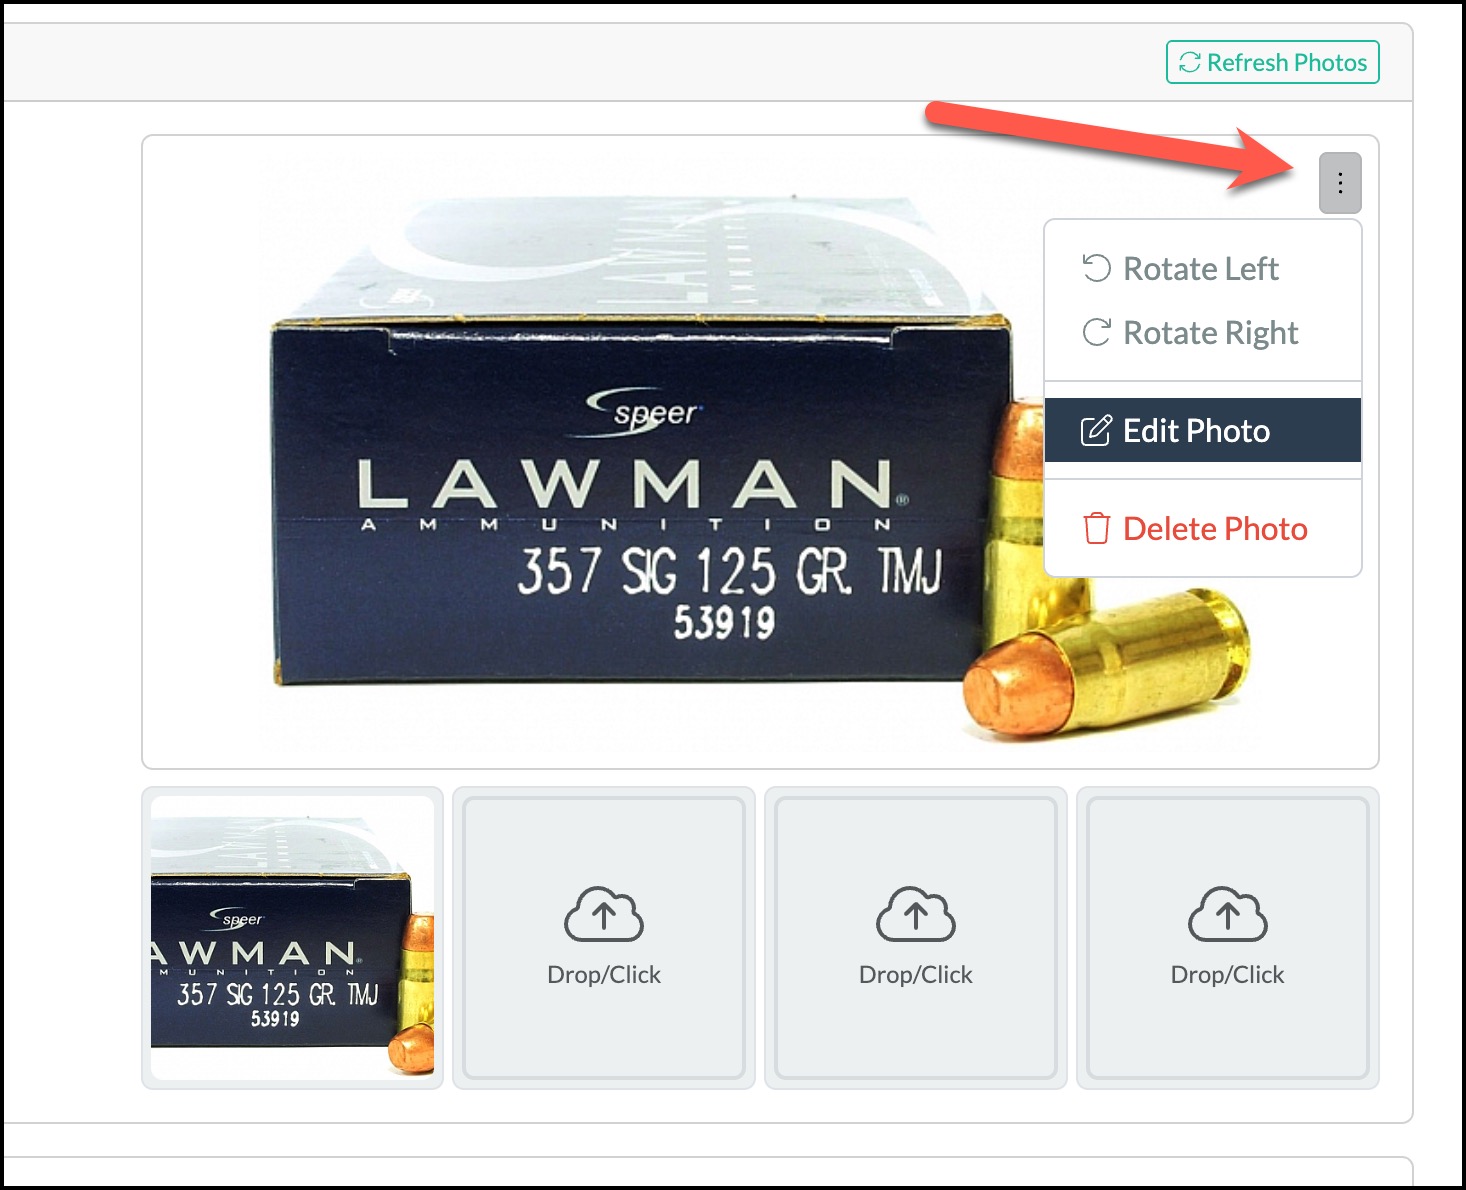1466x1190 pixels.
Task: Click the refresh arrows icon in Refresh Photos
Action: 1189,62
